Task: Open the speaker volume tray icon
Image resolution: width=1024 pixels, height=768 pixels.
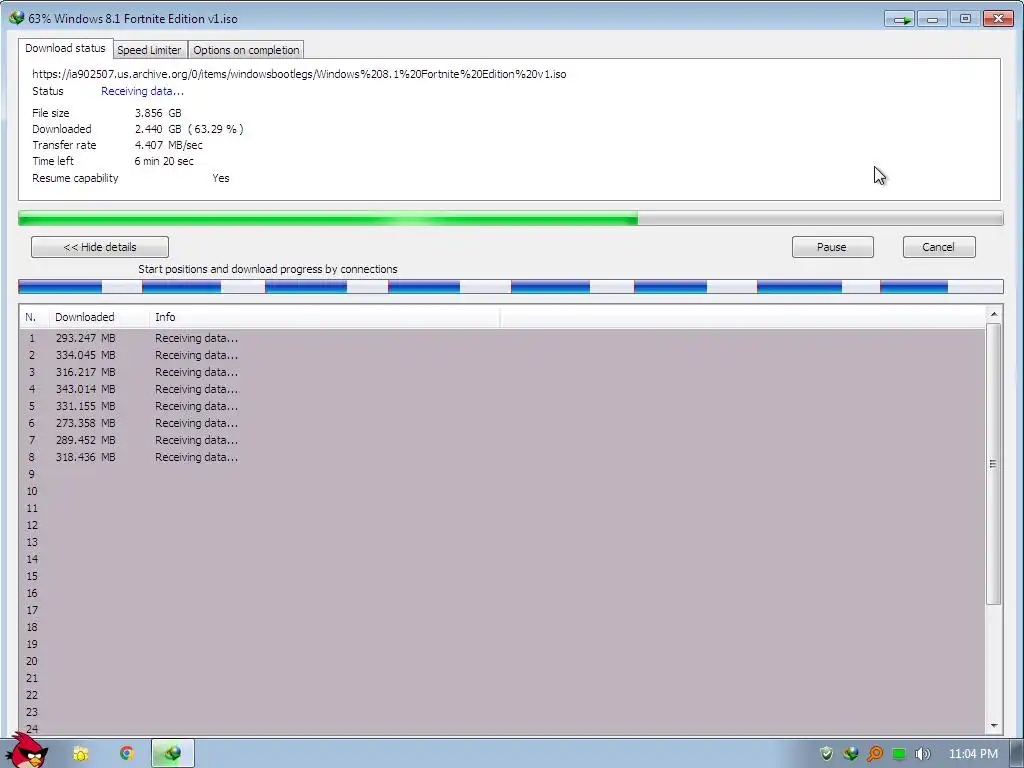Action: pos(922,754)
